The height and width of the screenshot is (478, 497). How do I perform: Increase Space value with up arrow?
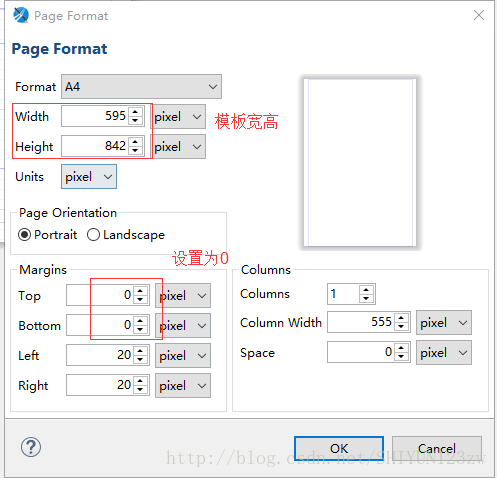point(401,348)
